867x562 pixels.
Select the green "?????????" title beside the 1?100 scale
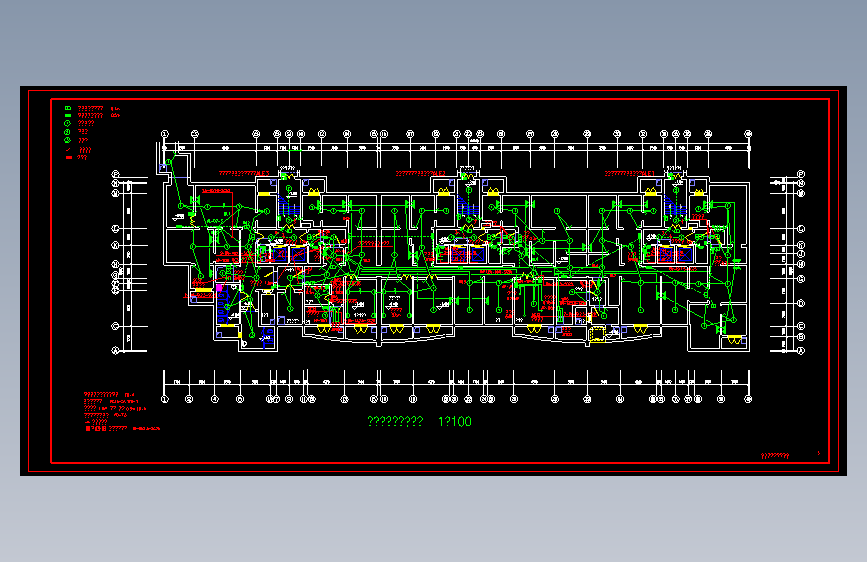pyautogui.click(x=395, y=422)
